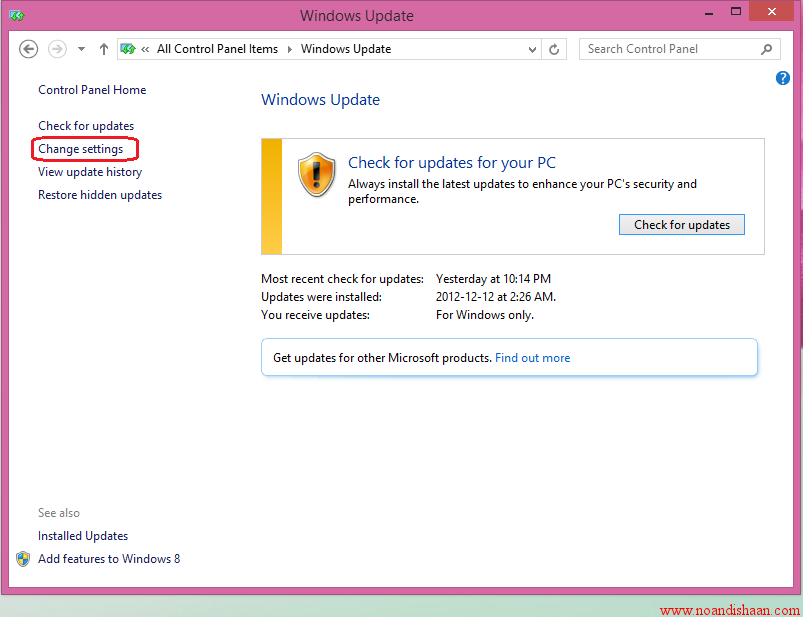This screenshot has height=617, width=803.
Task: Click the title bar Windows Update icon
Action: [17, 16]
